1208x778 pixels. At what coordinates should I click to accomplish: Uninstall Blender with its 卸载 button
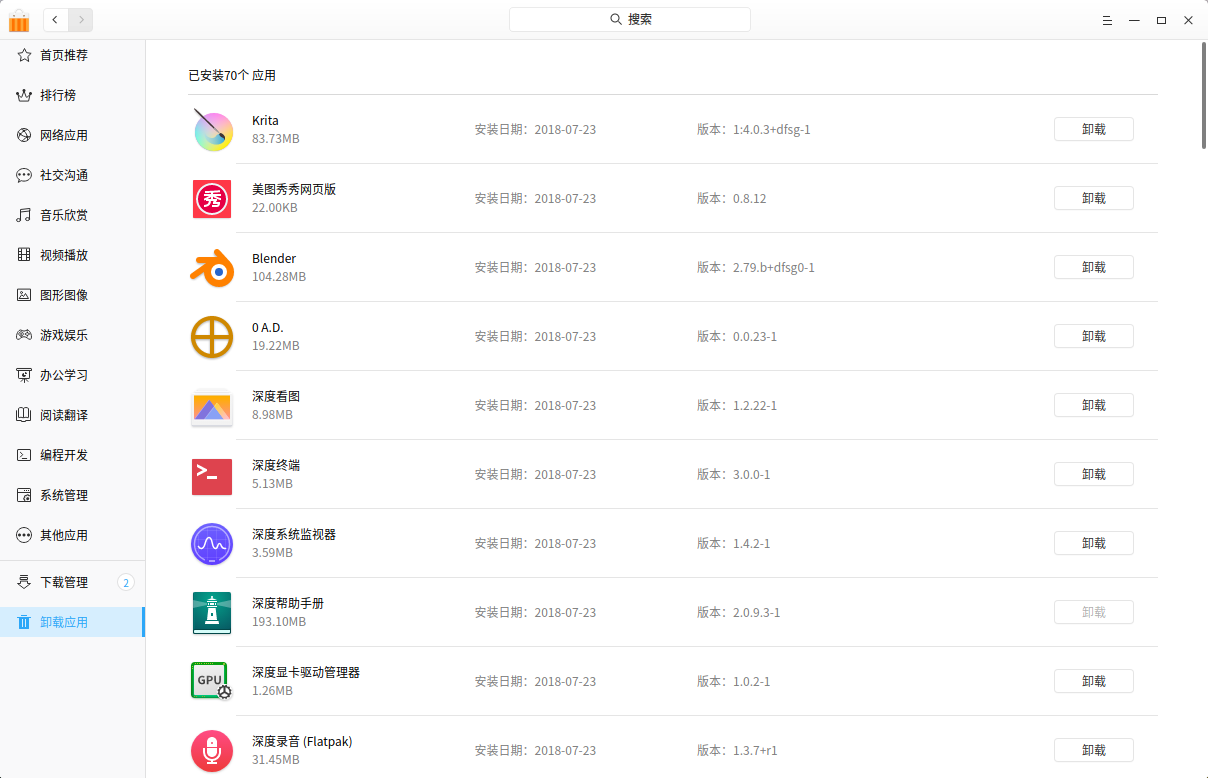pos(1094,267)
